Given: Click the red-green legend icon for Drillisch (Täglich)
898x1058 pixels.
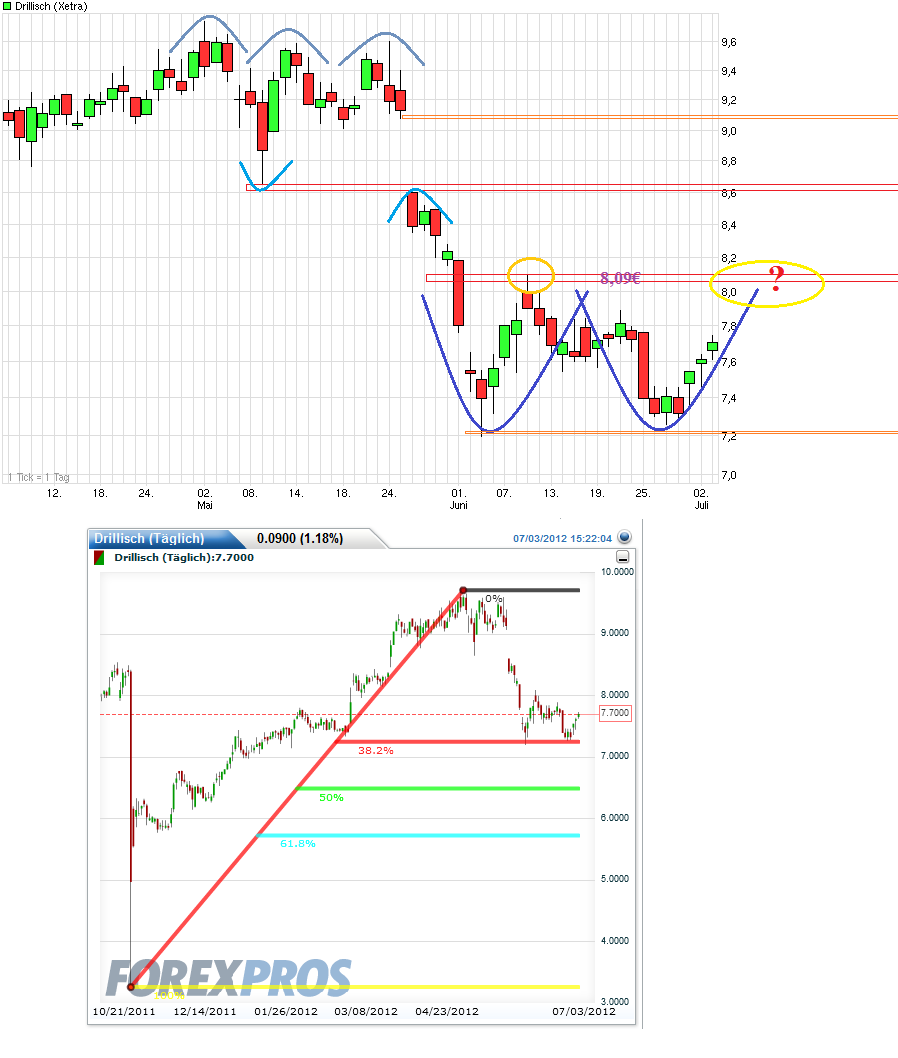Looking at the screenshot, I should click(x=99, y=557).
